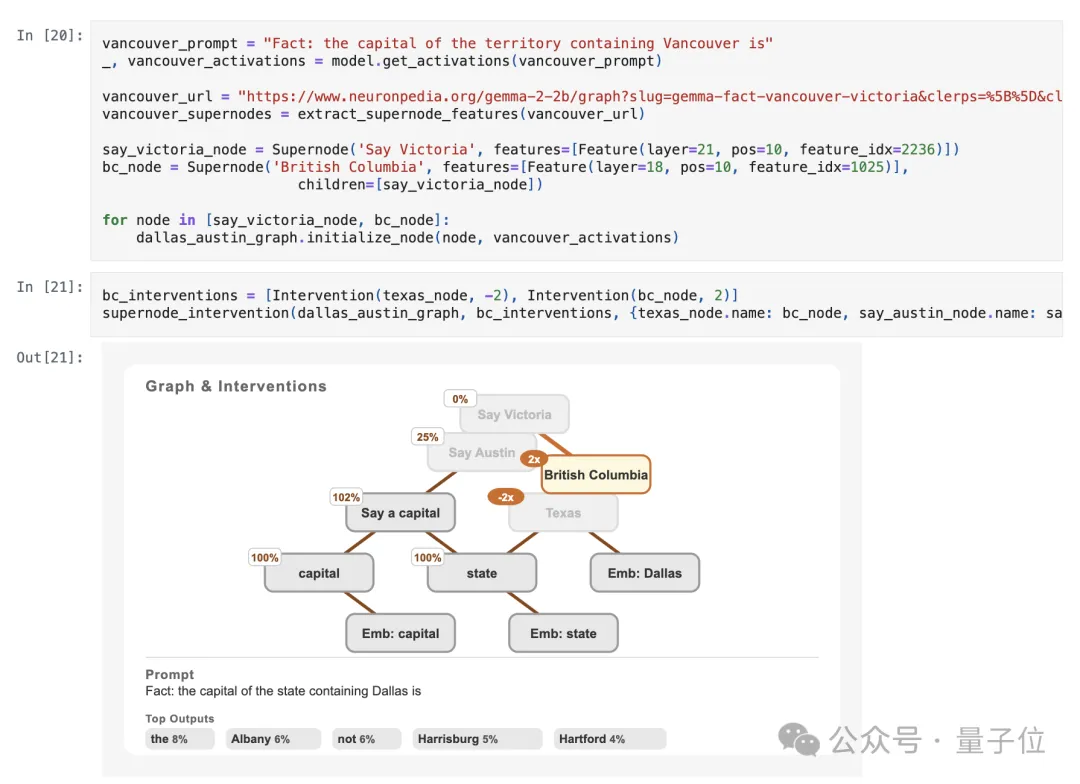Click the Emb: Dallas node
Viewport: 1080px width, 784px height.
coord(644,573)
